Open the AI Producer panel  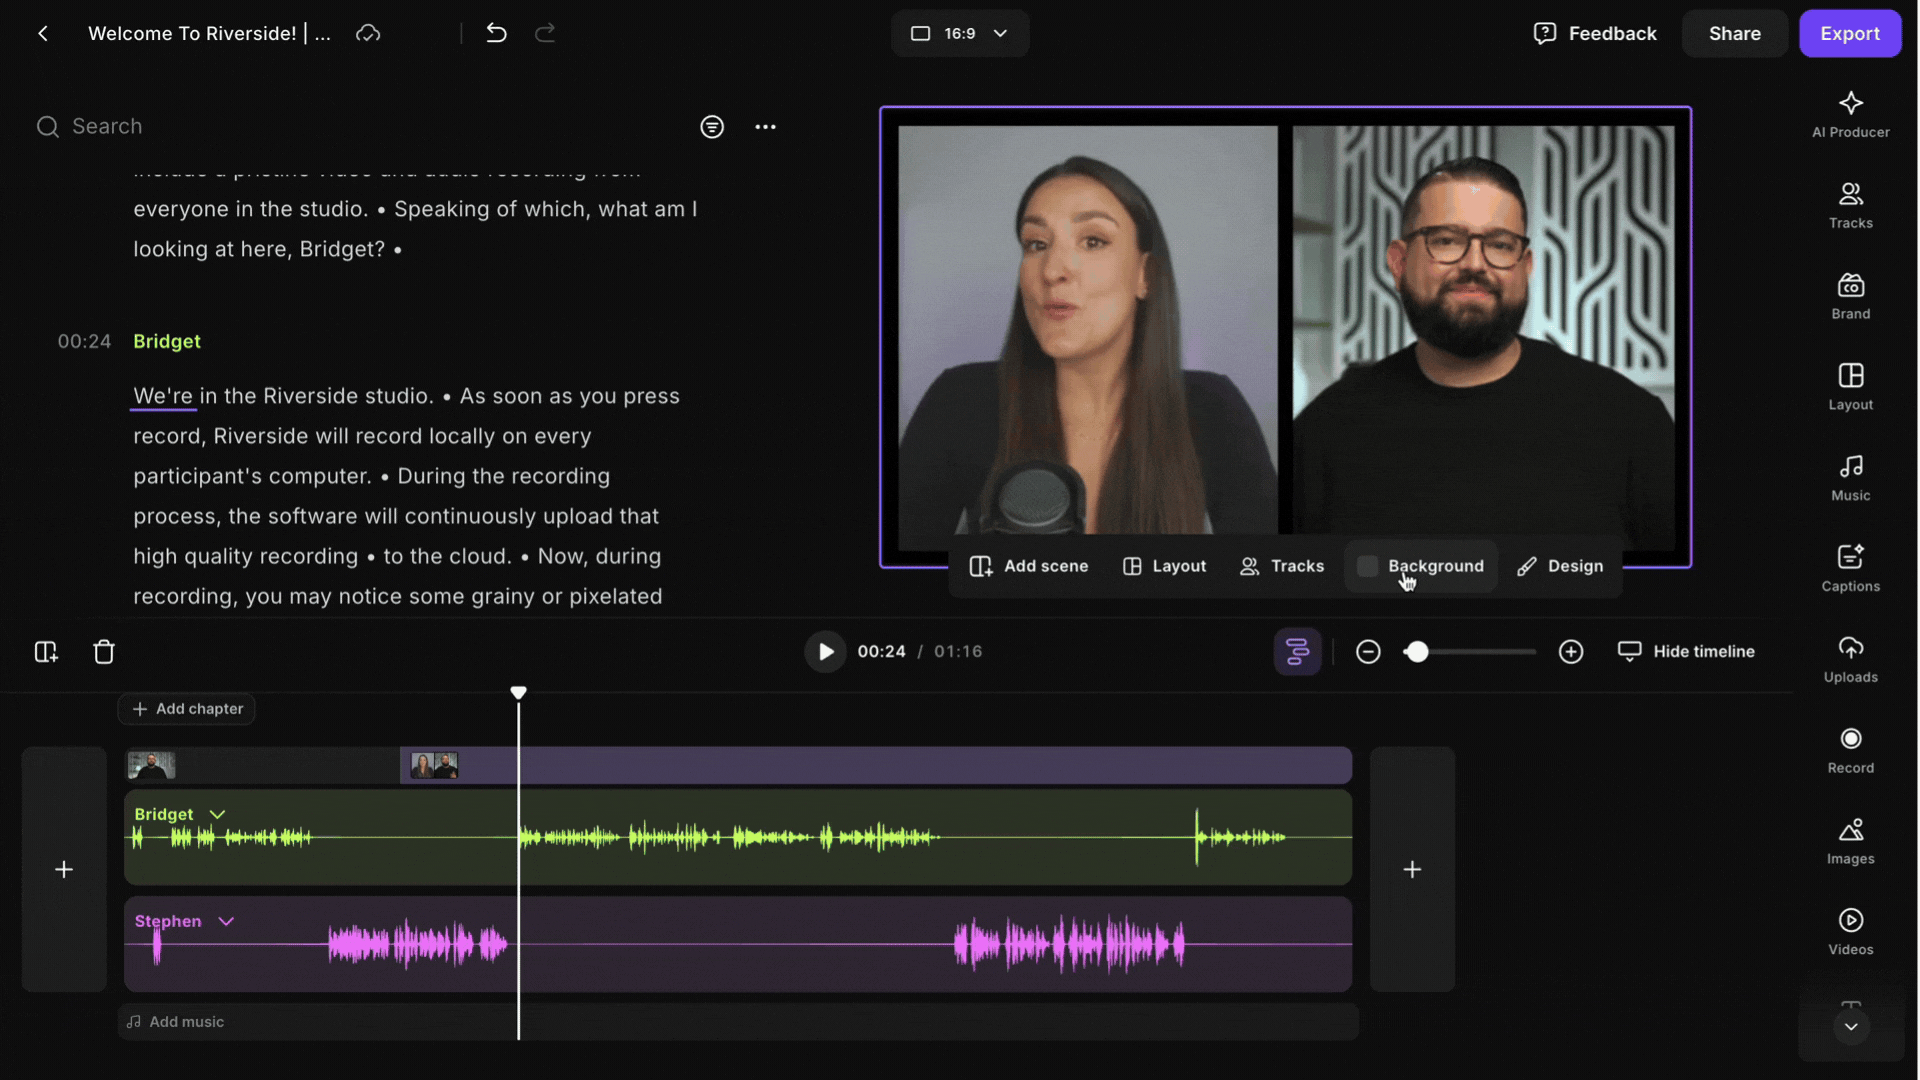click(x=1850, y=114)
